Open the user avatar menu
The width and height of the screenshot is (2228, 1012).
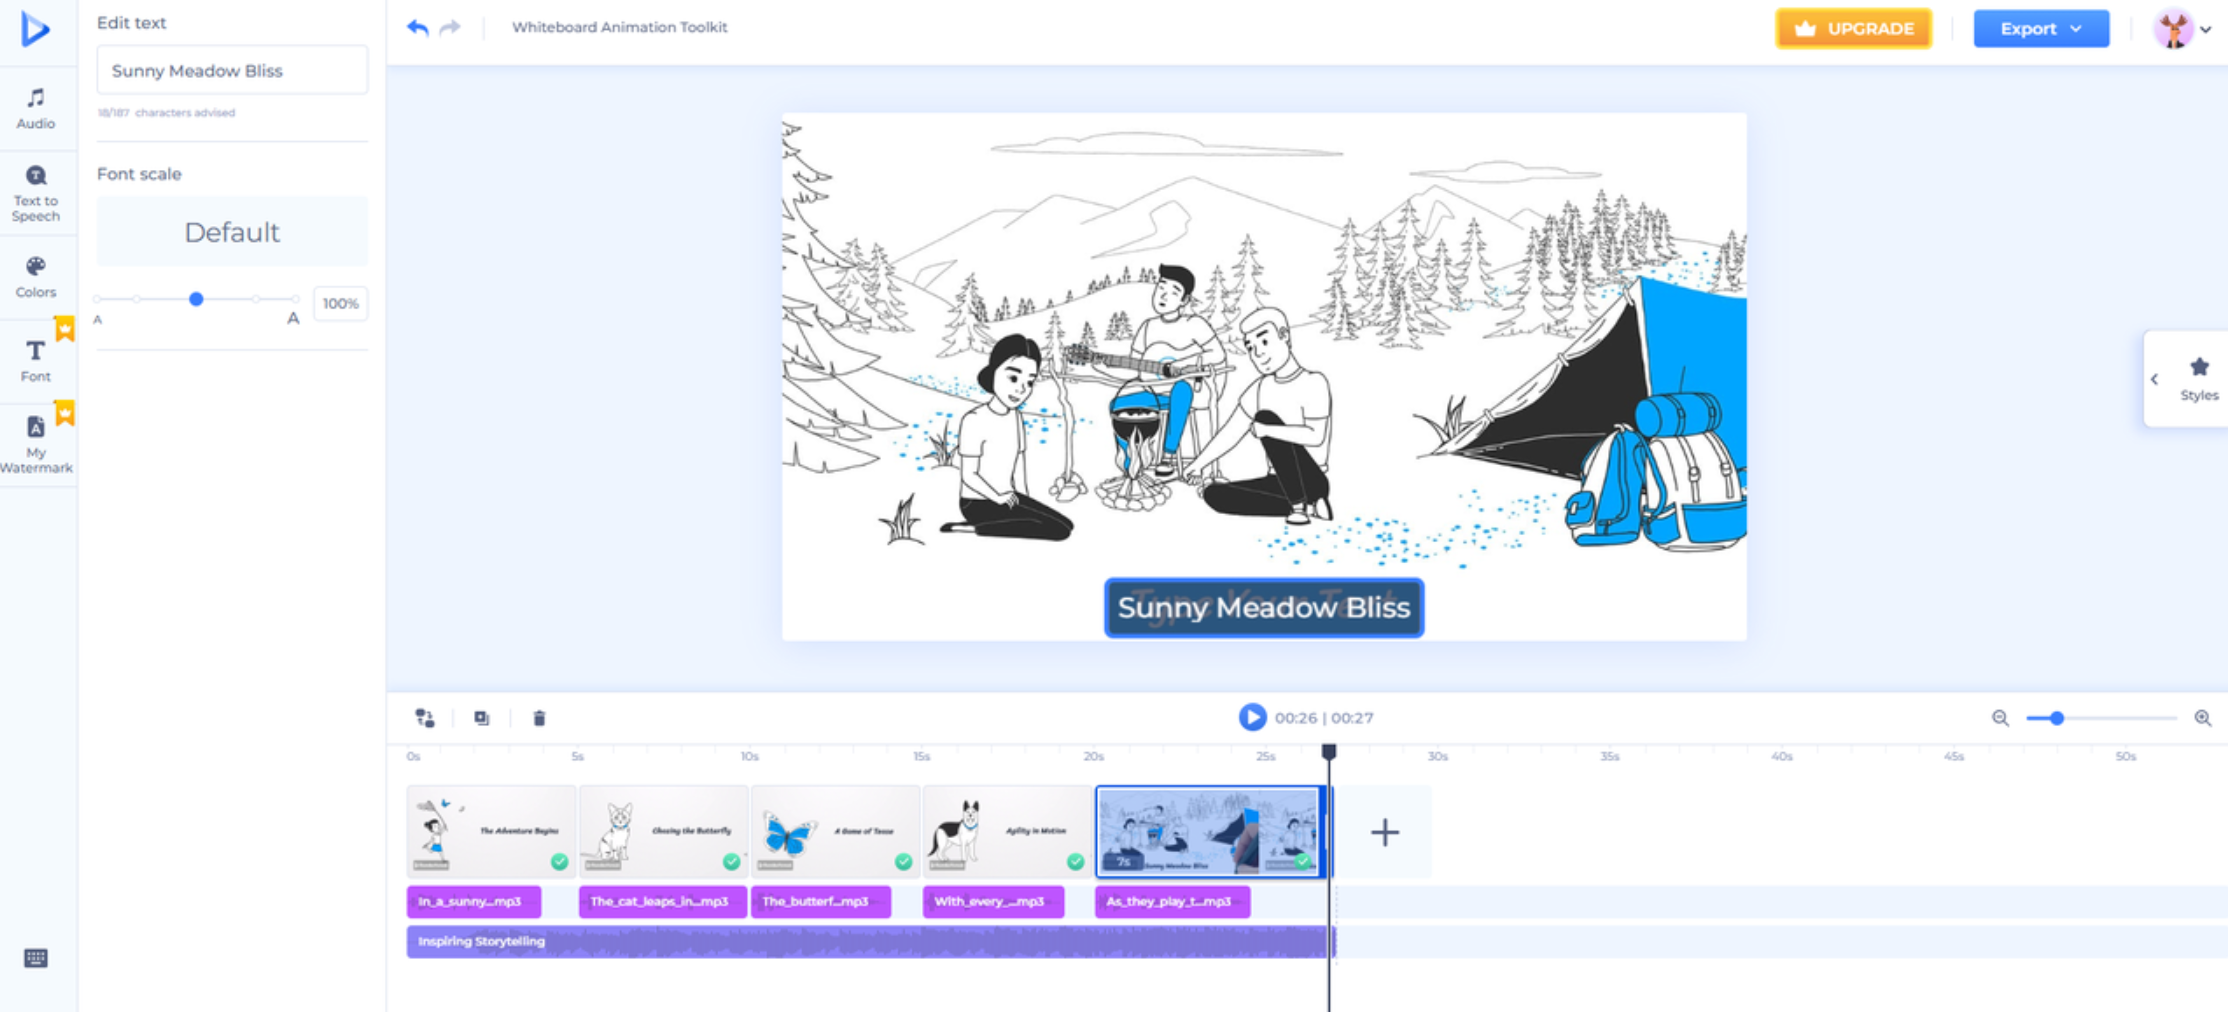point(2181,29)
